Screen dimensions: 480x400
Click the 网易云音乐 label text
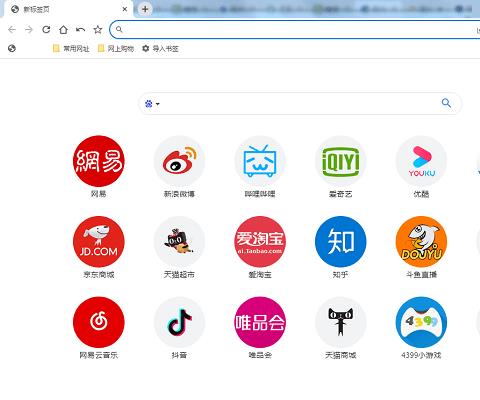[99, 355]
